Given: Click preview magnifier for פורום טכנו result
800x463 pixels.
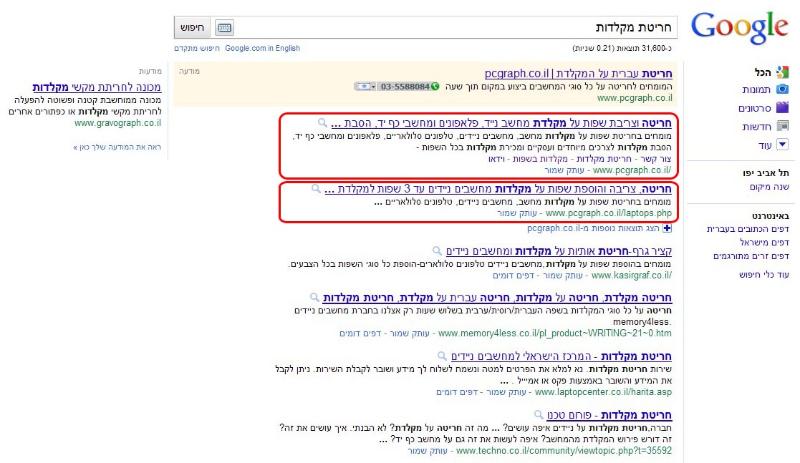Looking at the screenshot, I should [538, 415].
